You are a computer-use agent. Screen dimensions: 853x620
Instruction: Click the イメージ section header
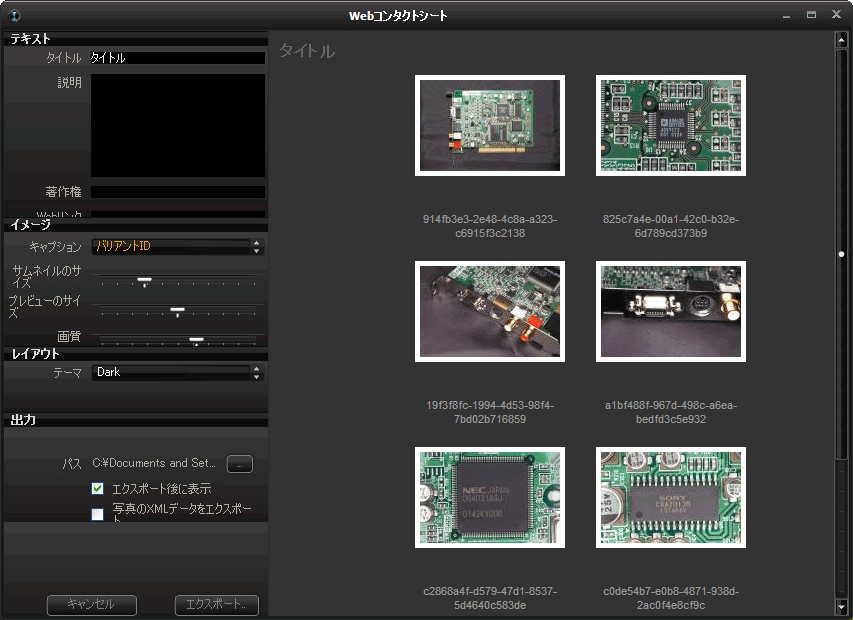[136, 225]
